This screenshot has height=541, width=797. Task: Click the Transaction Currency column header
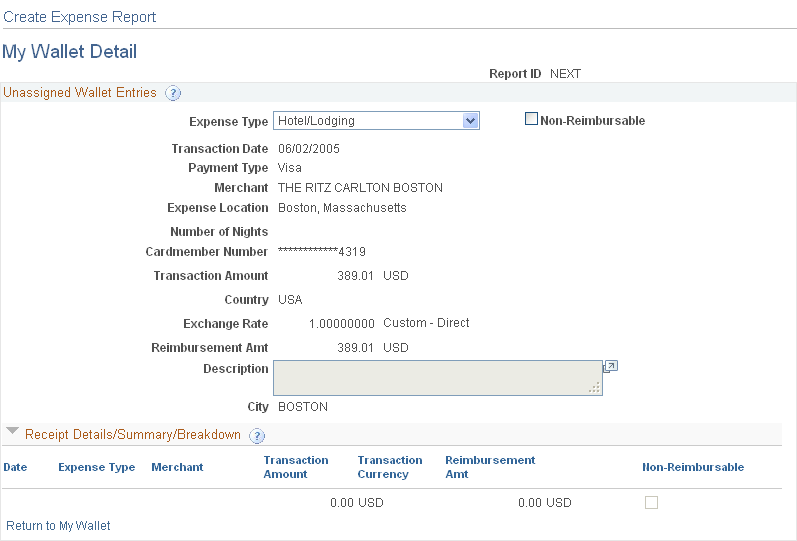[x=390, y=467]
